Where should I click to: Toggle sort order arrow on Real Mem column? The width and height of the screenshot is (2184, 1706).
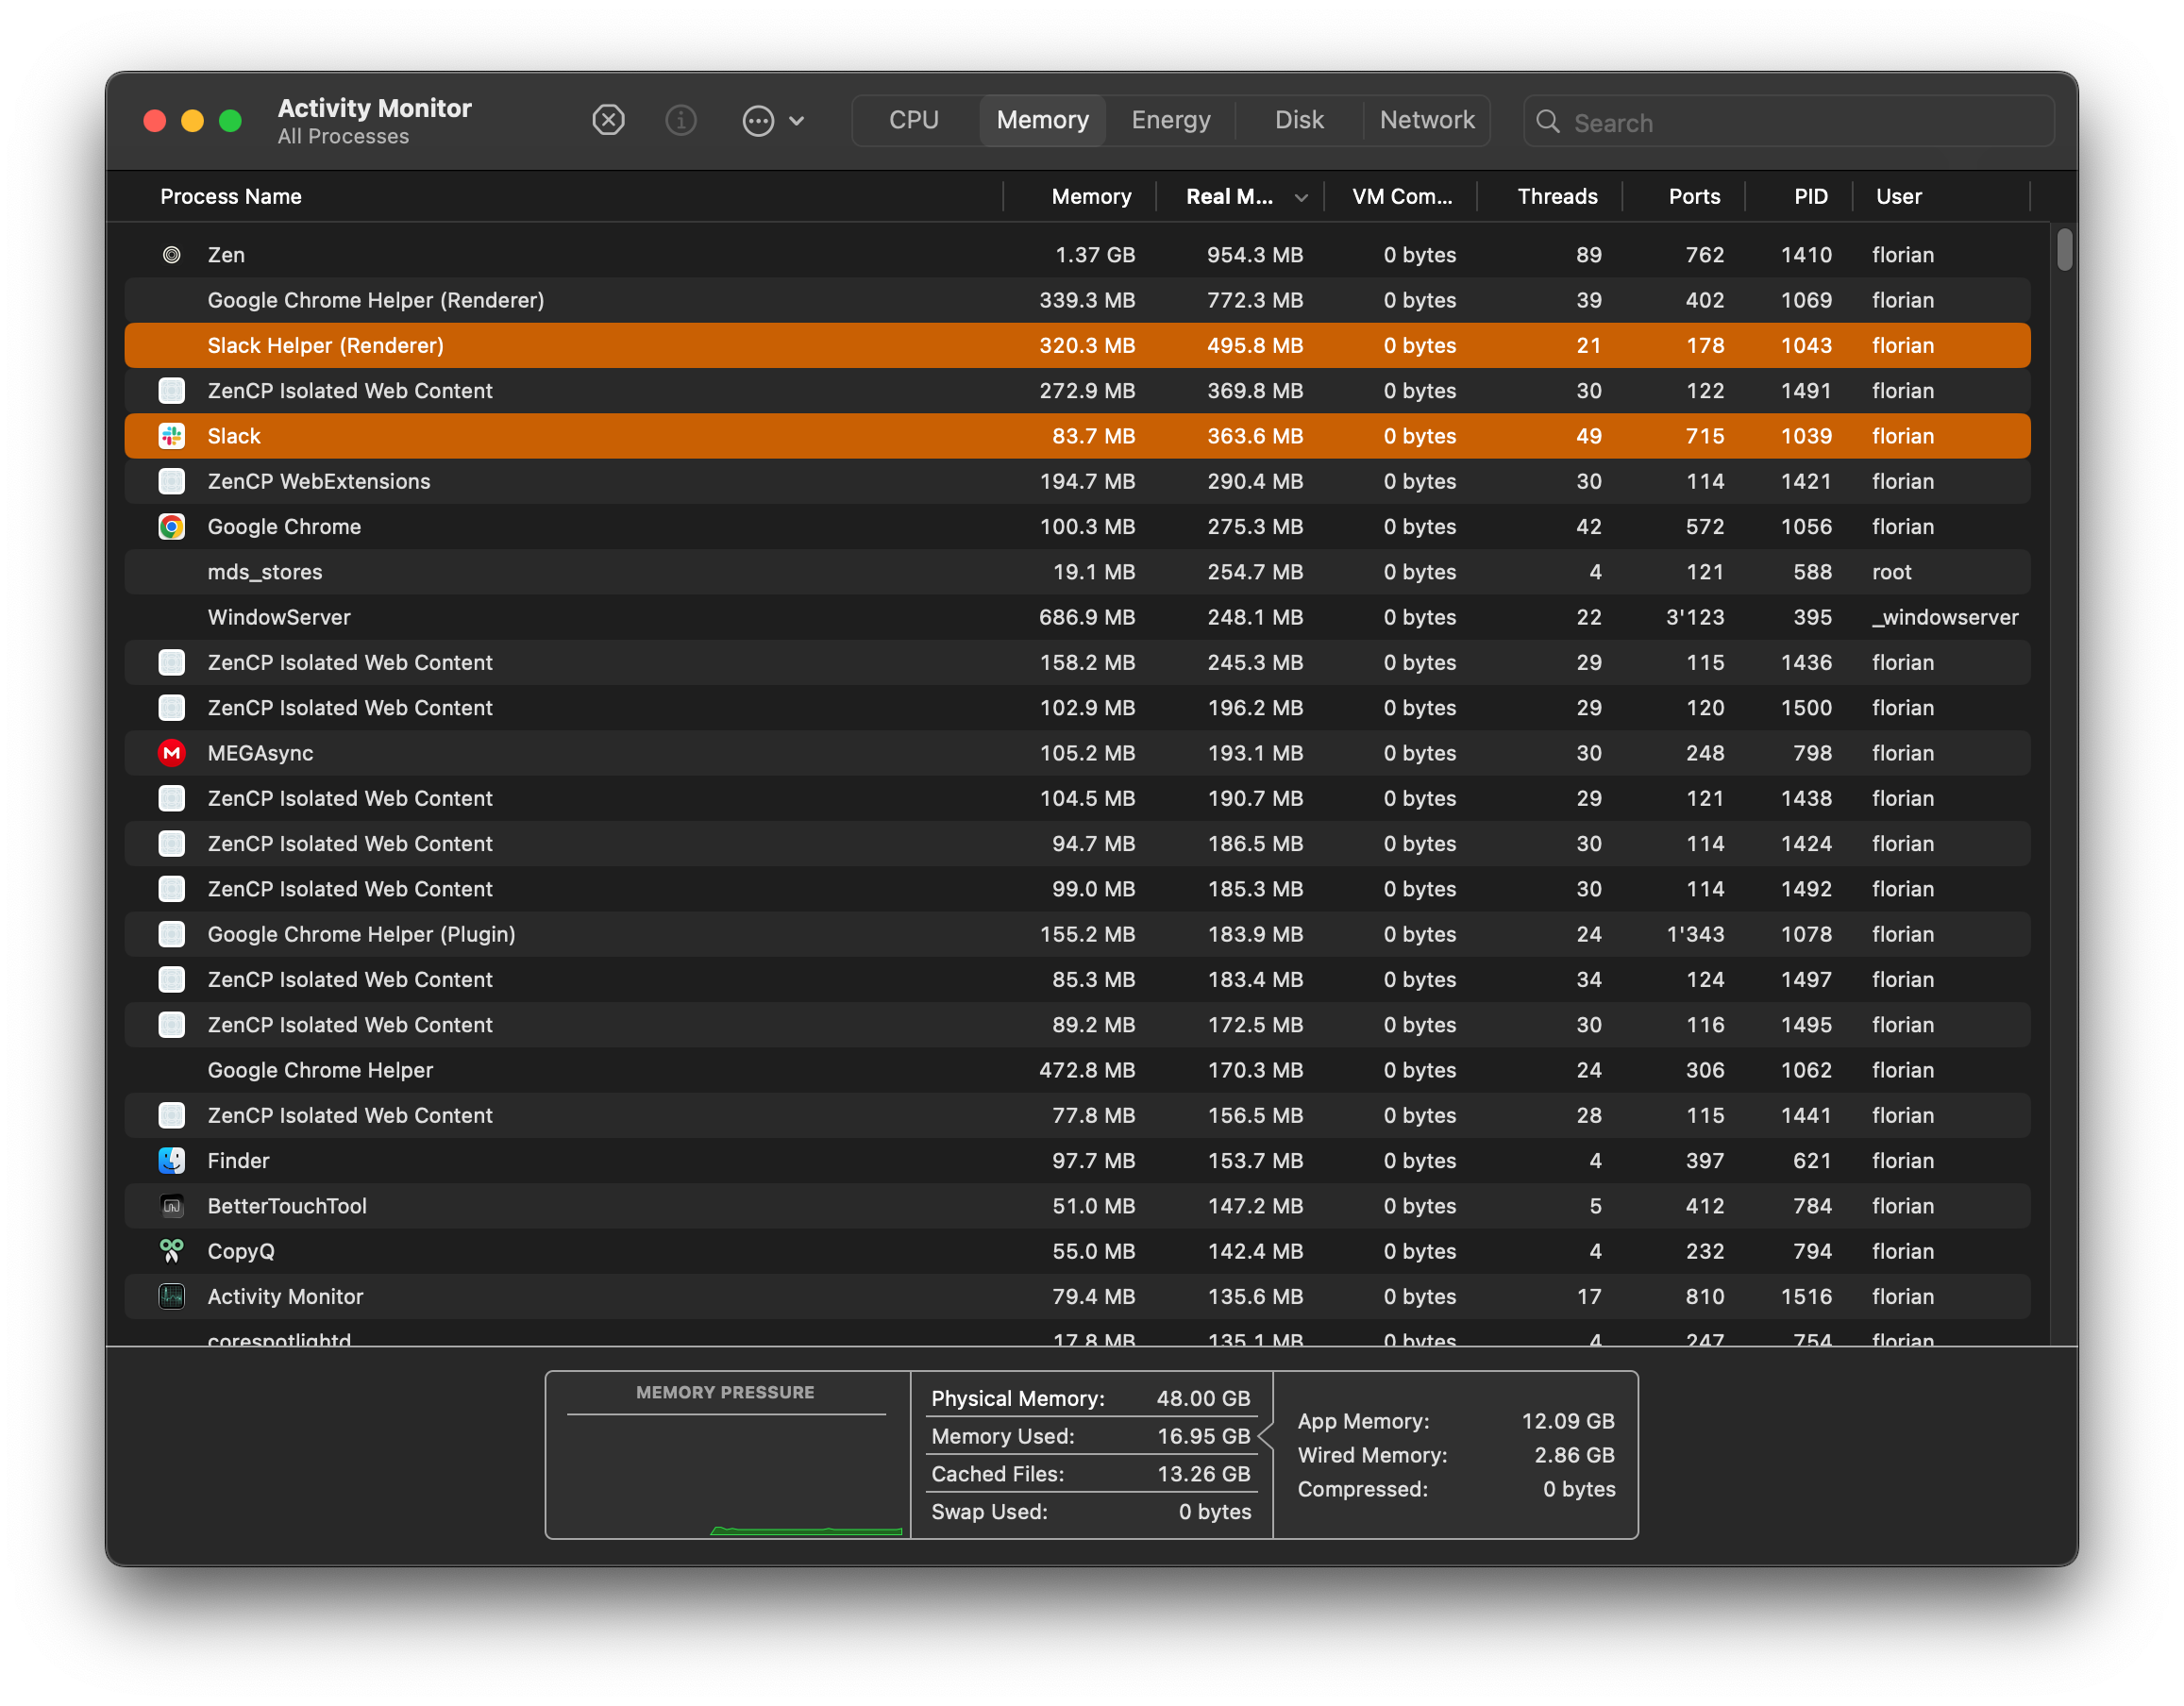click(x=1301, y=197)
